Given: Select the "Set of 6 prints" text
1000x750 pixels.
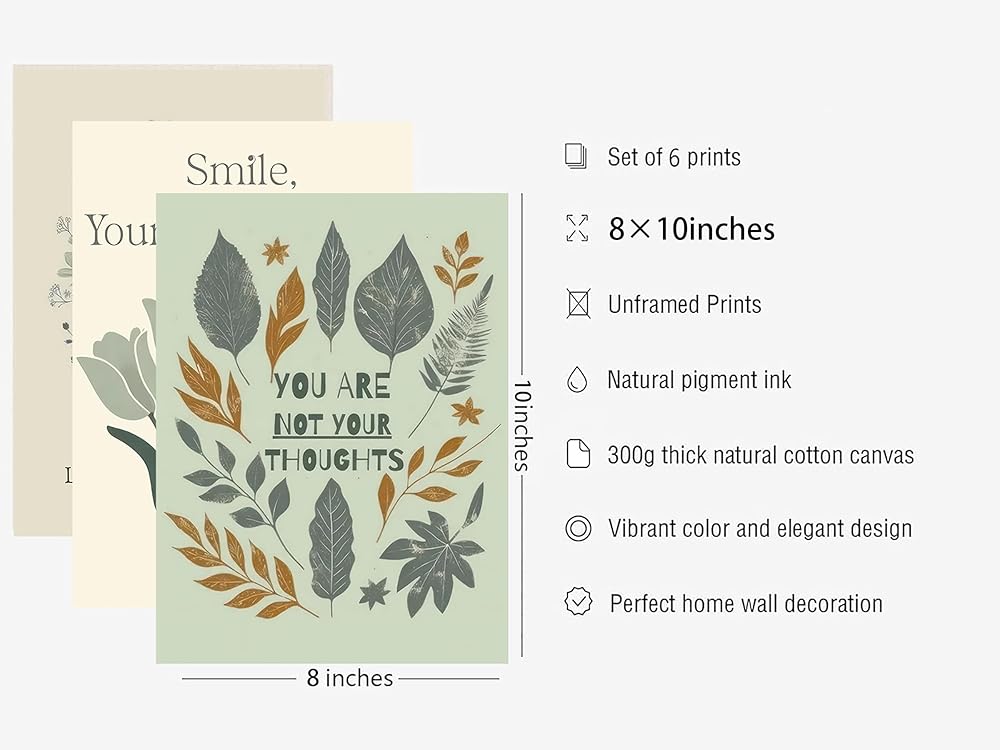Looking at the screenshot, I should pyautogui.click(x=674, y=157).
